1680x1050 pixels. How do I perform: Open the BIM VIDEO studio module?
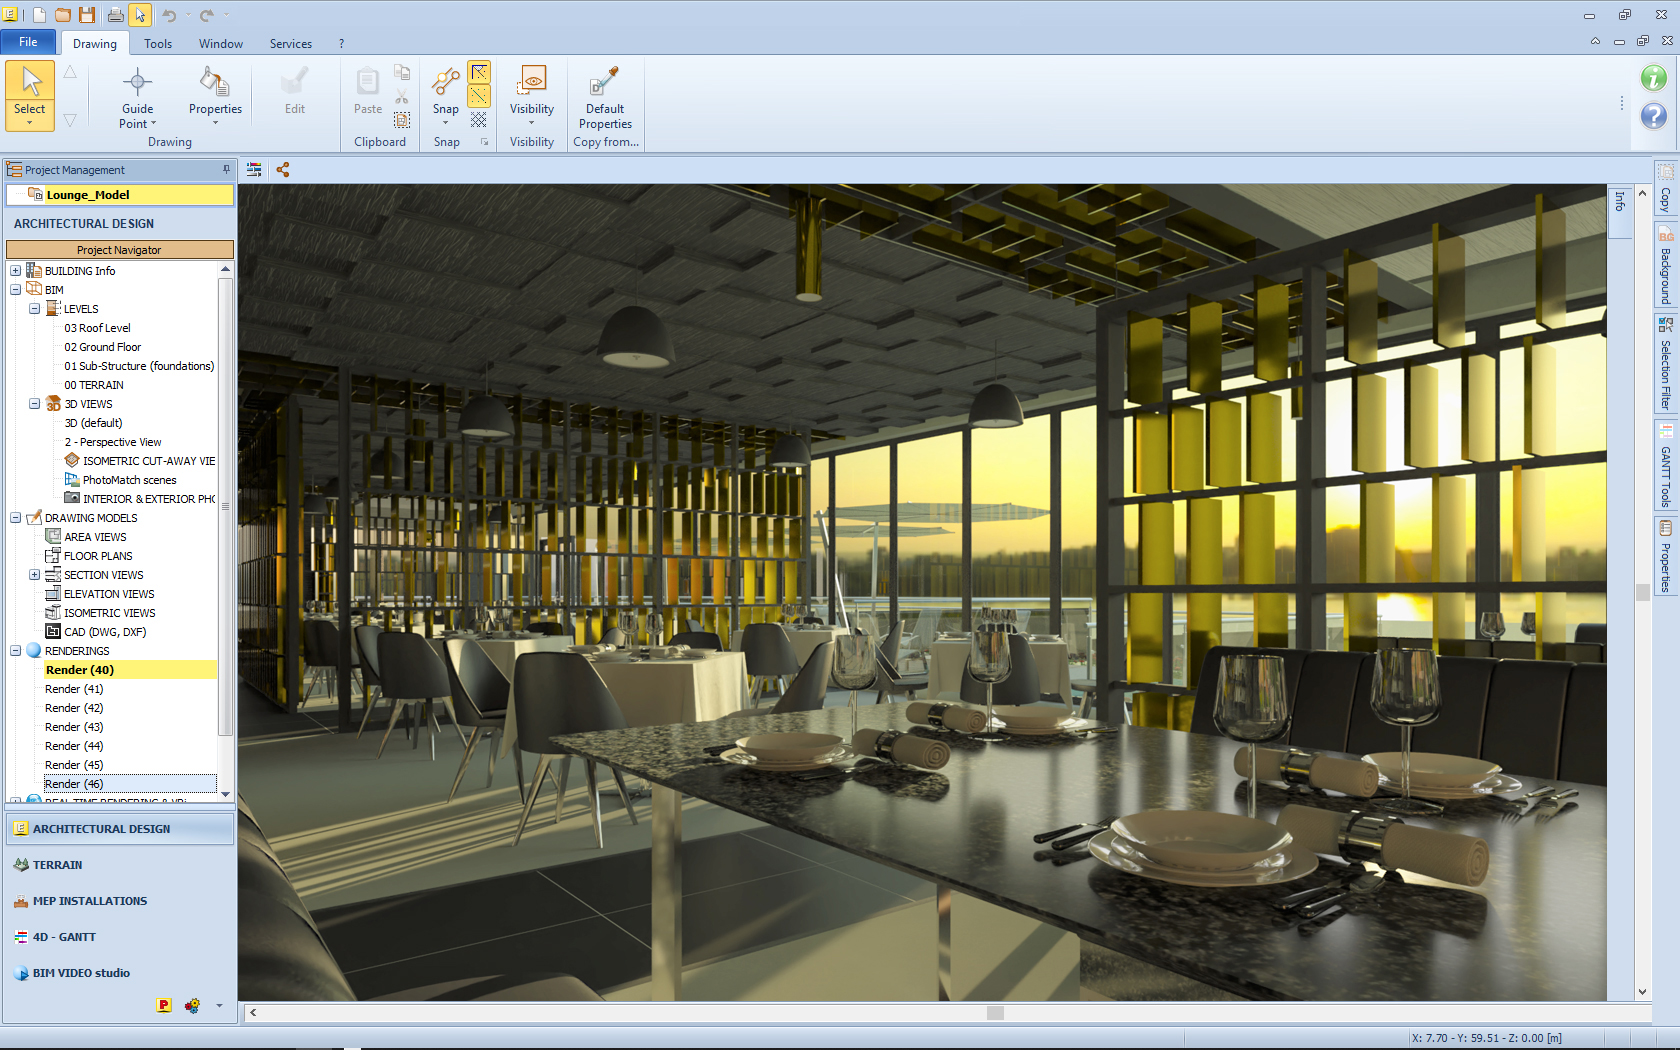coord(81,973)
